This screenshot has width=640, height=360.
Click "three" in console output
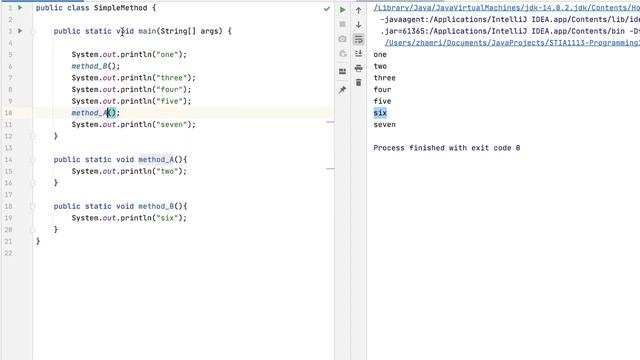click(x=384, y=78)
